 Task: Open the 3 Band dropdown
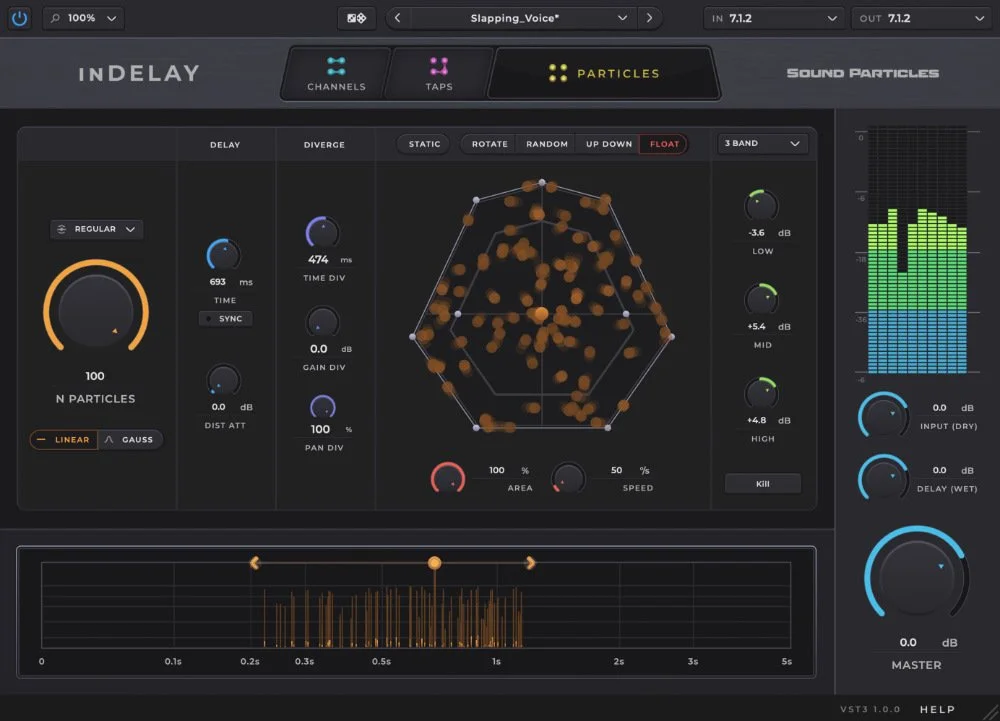coord(762,143)
